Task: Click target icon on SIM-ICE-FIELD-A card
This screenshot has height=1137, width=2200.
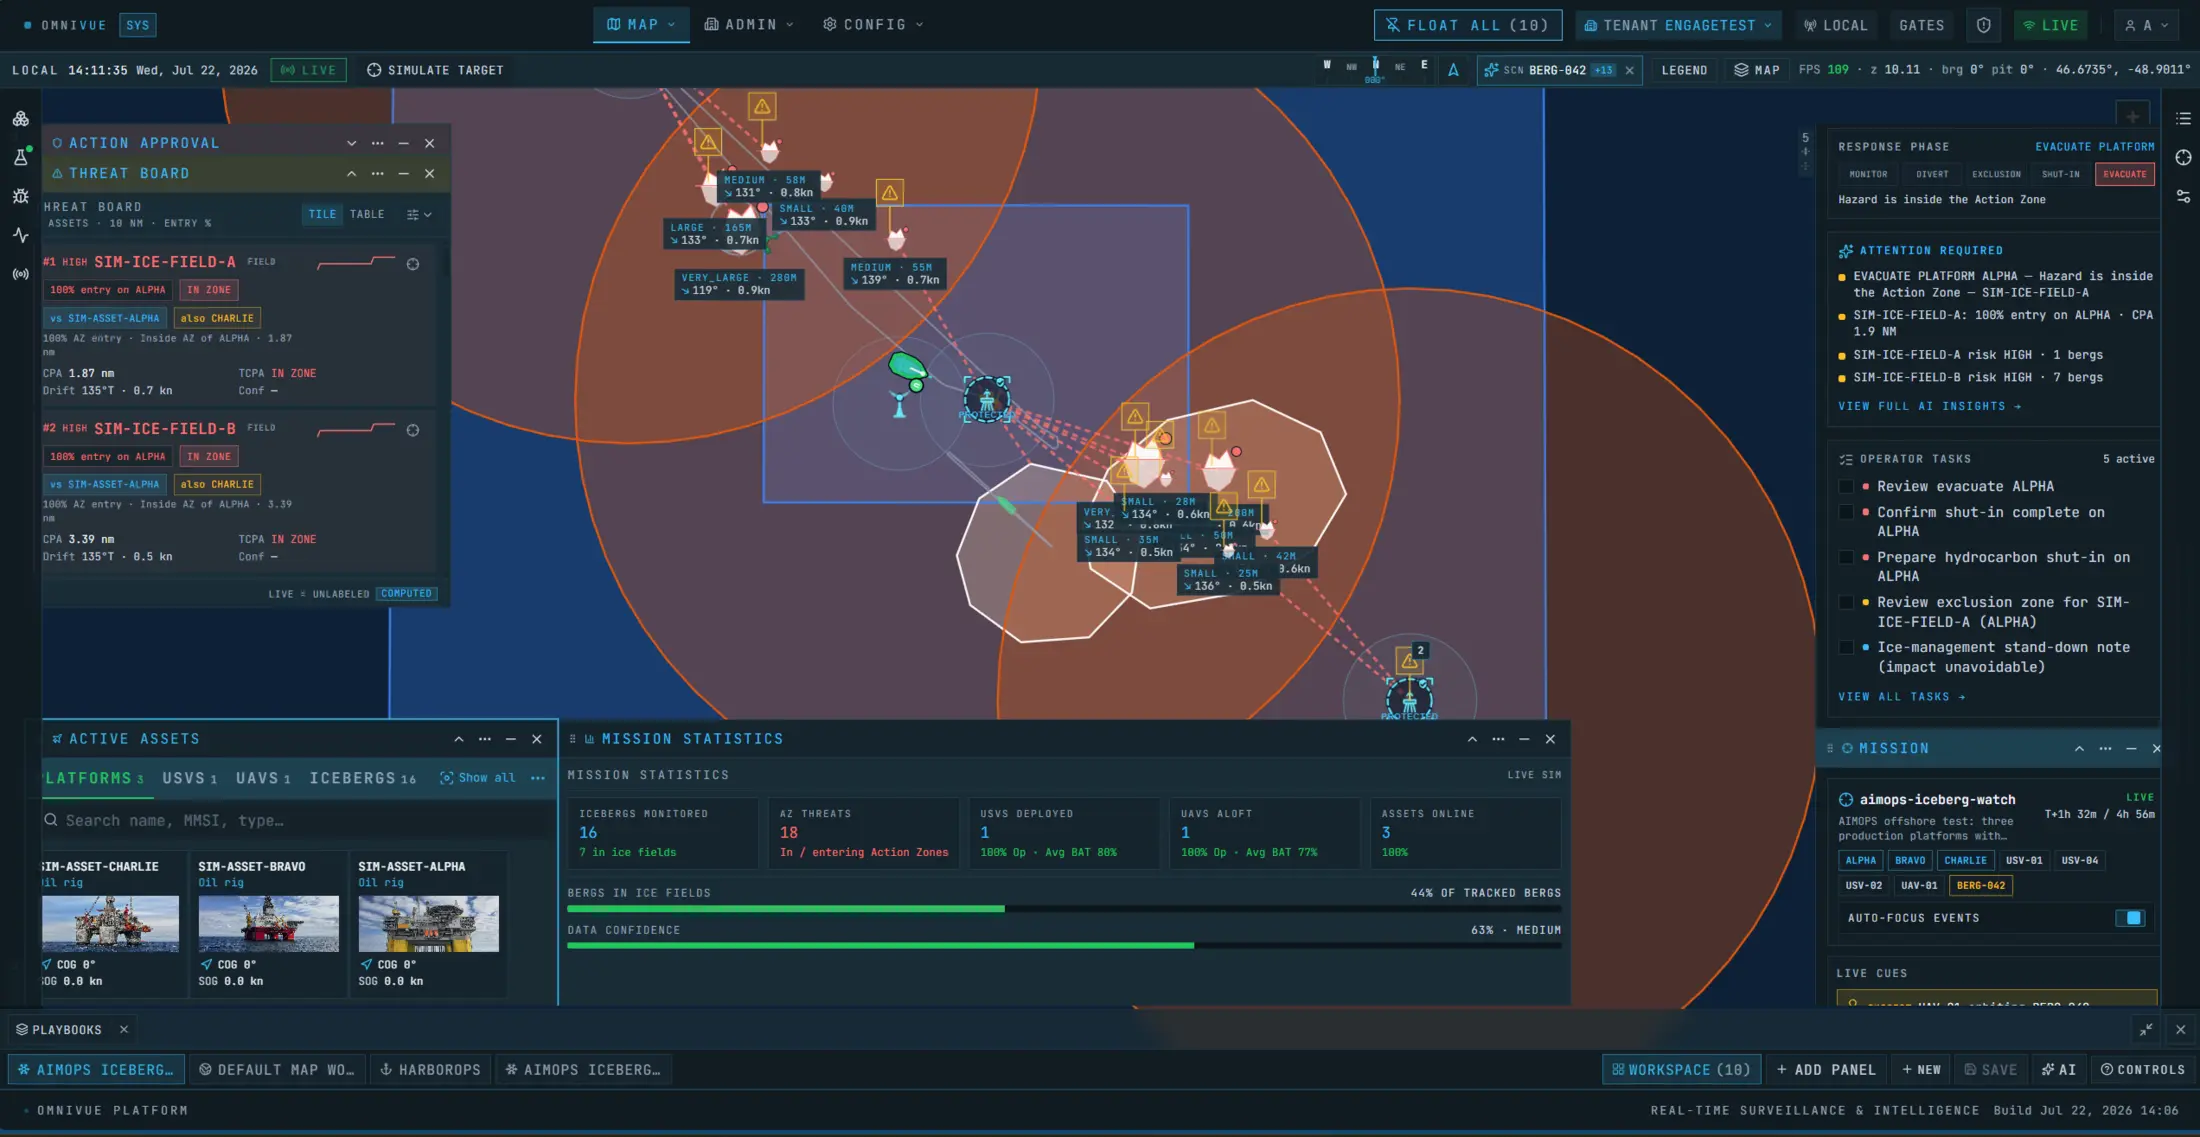Action: click(413, 264)
